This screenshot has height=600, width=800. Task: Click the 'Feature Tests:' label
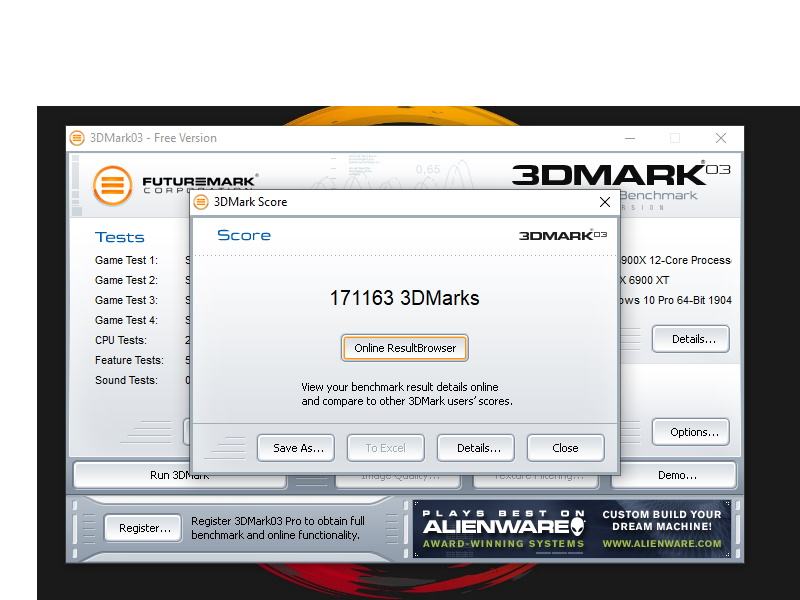pos(130,360)
